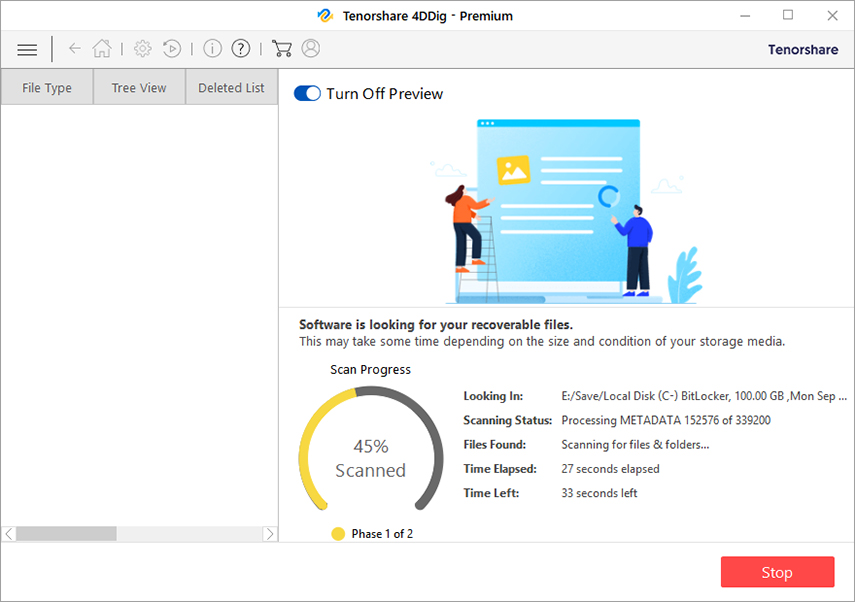This screenshot has width=855, height=602.
Task: Click the 'Time Left:' label
Action: (491, 493)
